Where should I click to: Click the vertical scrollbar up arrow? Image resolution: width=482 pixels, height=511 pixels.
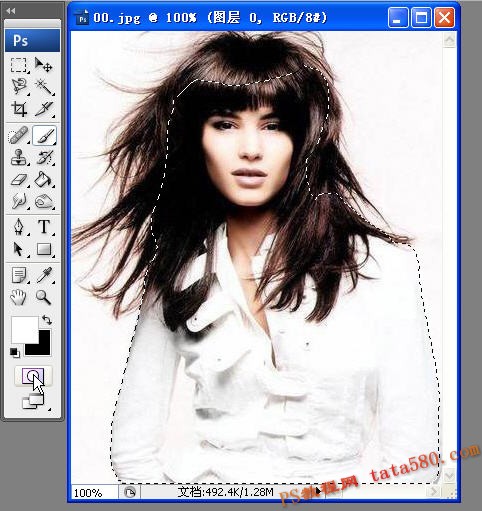tap(449, 40)
